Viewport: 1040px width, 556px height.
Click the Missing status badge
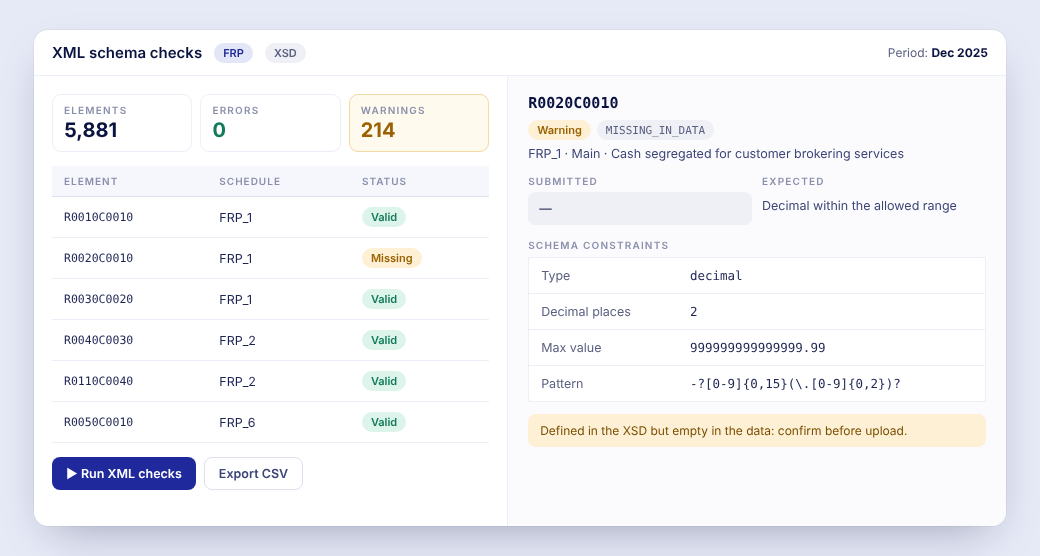391,258
